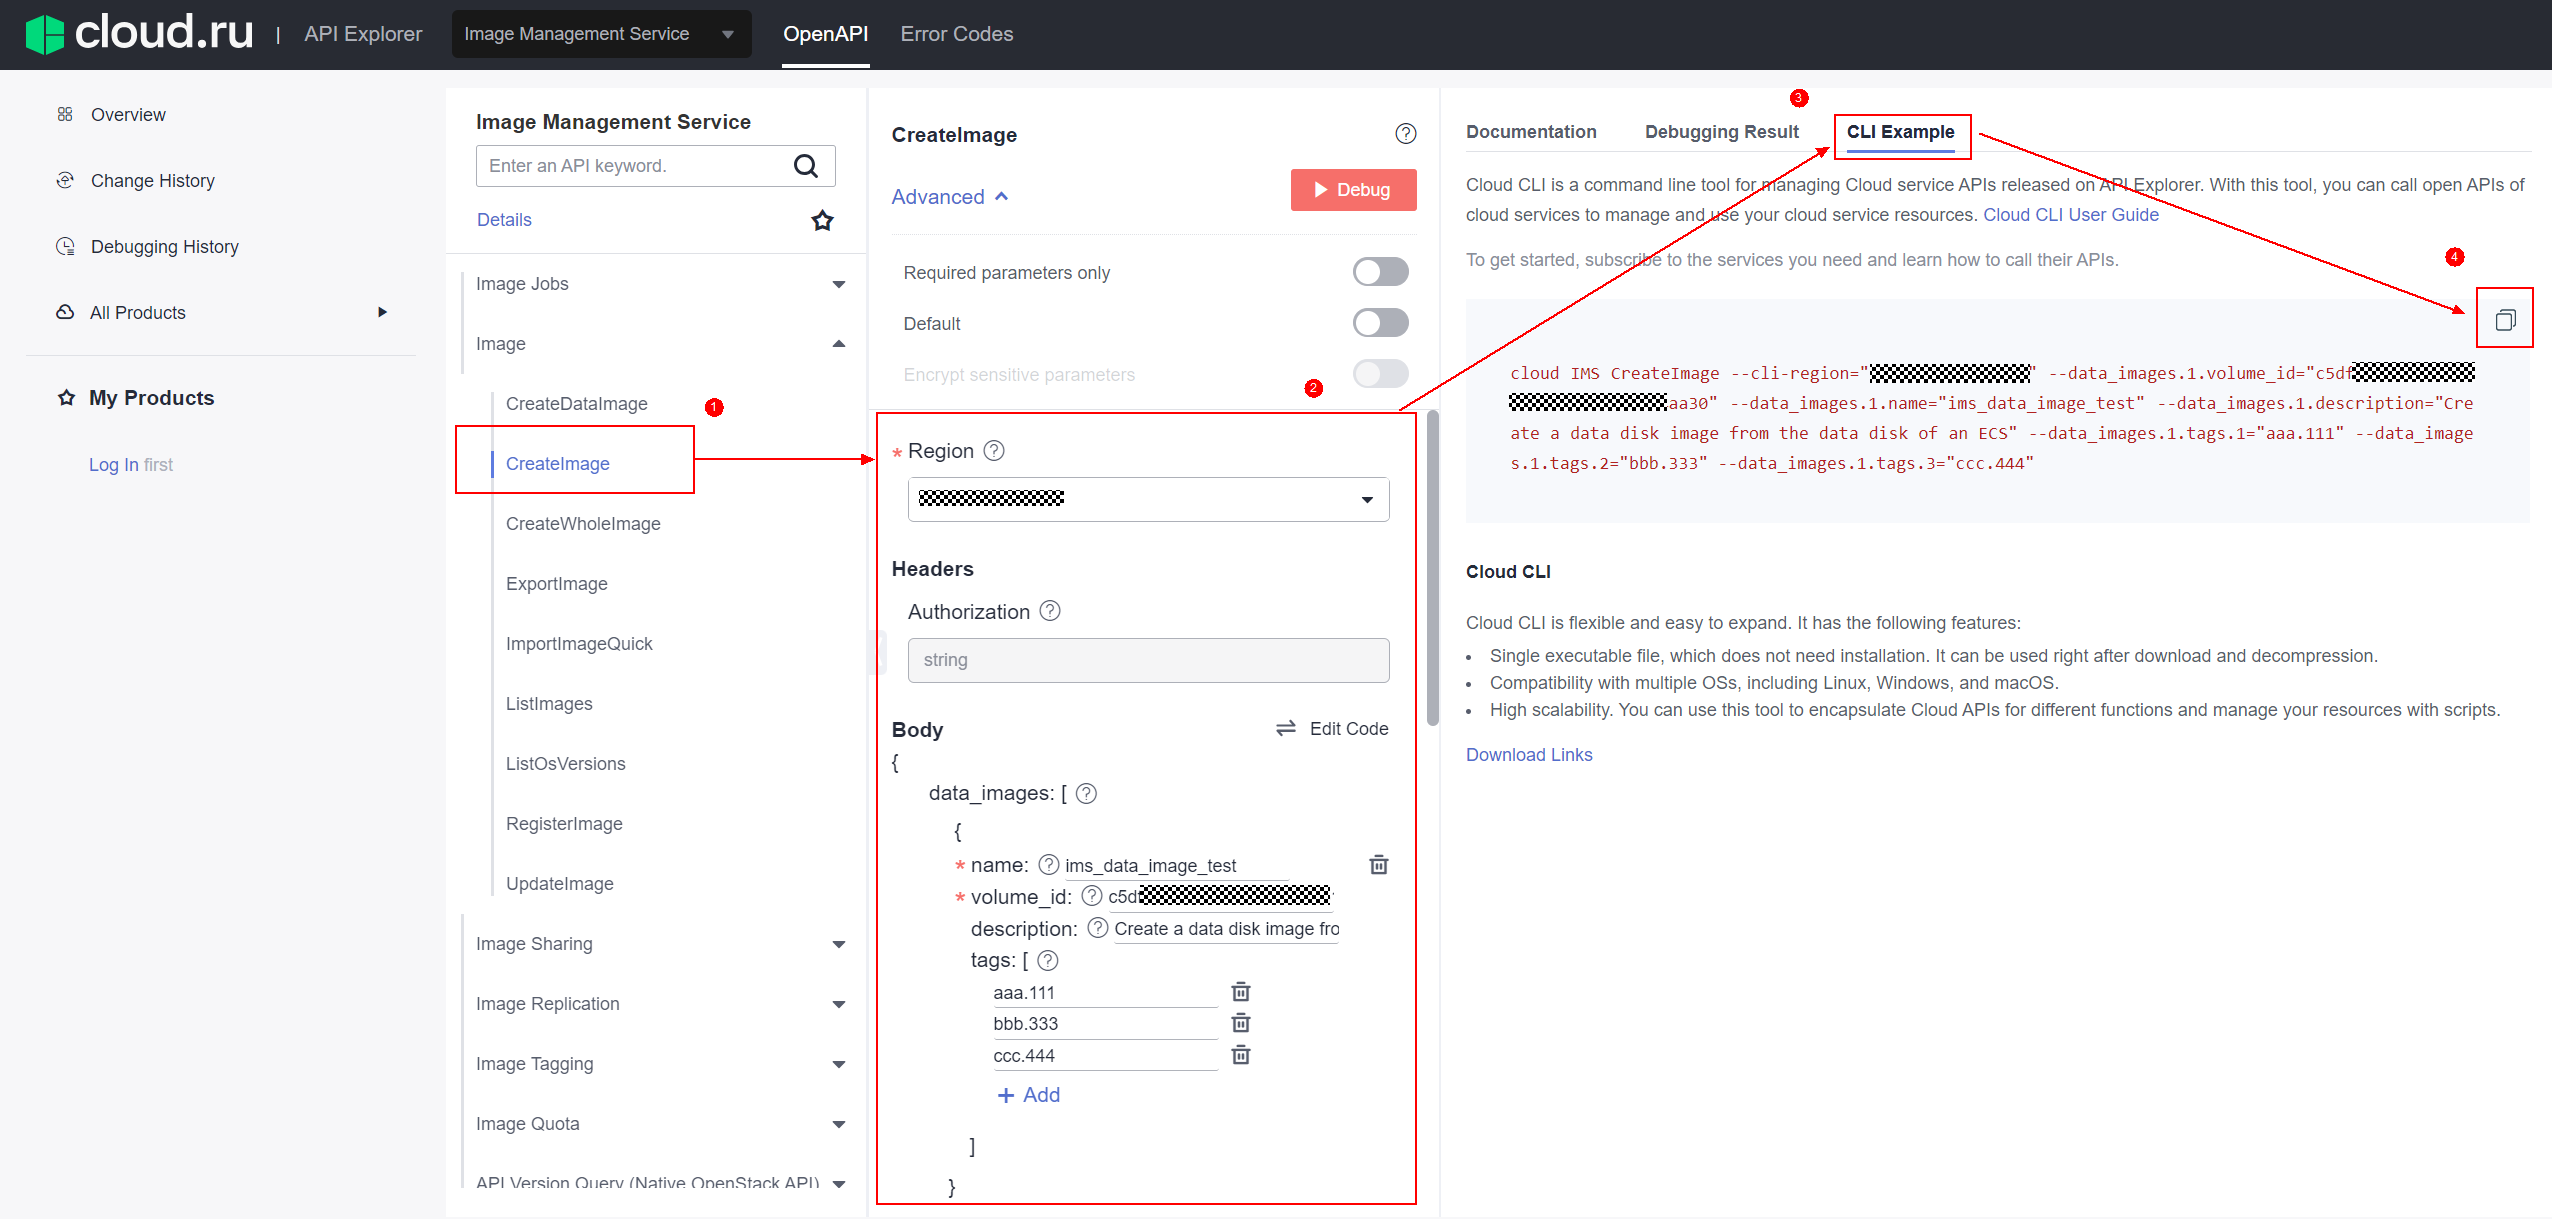
Task: Click the name field help icon
Action: (1048, 864)
